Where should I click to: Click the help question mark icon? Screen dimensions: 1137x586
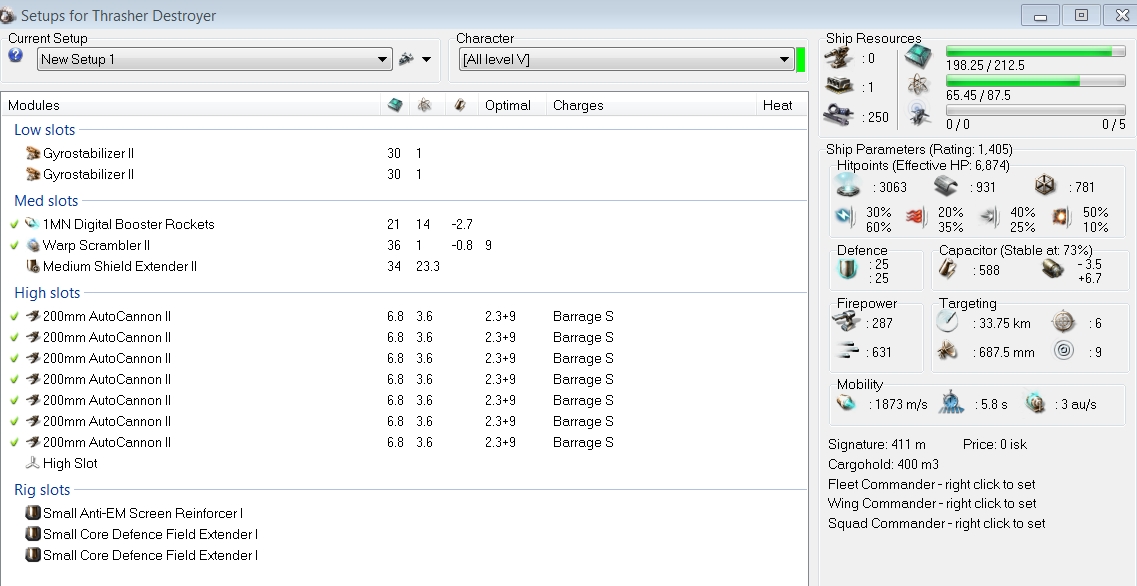click(15, 55)
